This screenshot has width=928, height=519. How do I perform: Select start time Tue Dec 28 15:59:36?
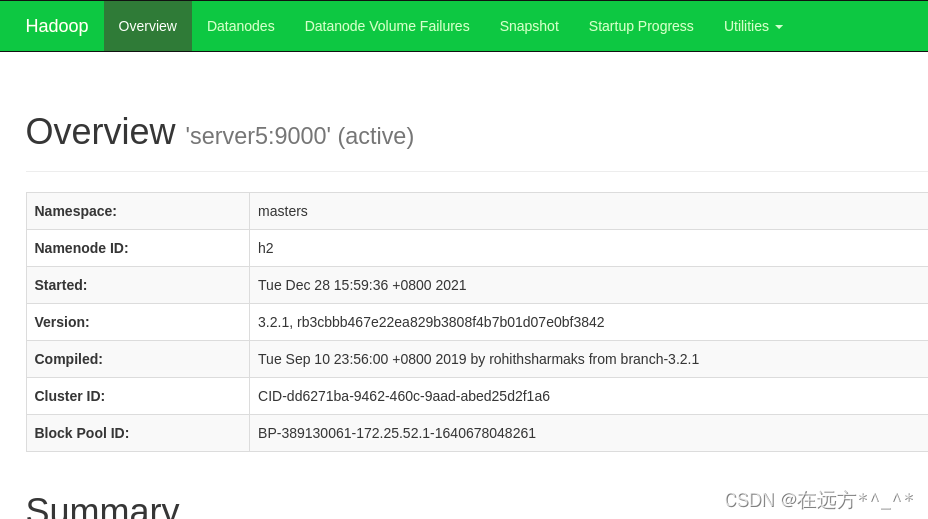(x=362, y=285)
